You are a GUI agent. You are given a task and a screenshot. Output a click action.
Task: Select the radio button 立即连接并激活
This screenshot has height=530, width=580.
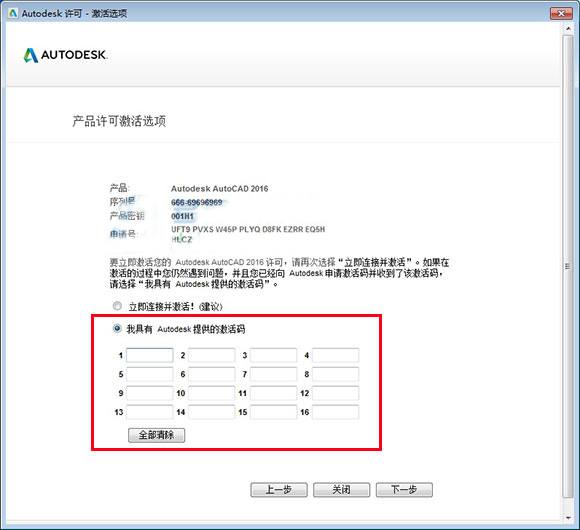point(117,306)
